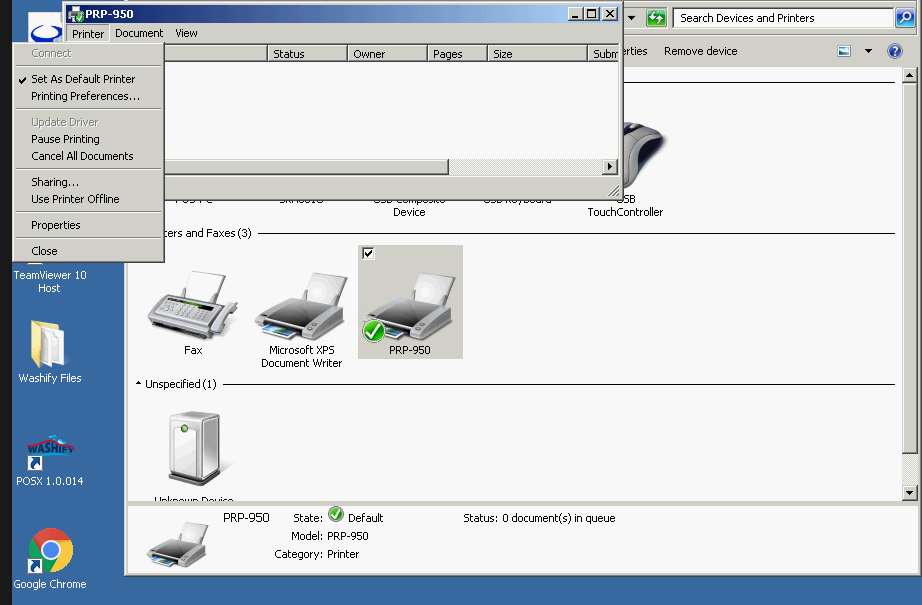
Task: Open the View menu
Action: [185, 33]
